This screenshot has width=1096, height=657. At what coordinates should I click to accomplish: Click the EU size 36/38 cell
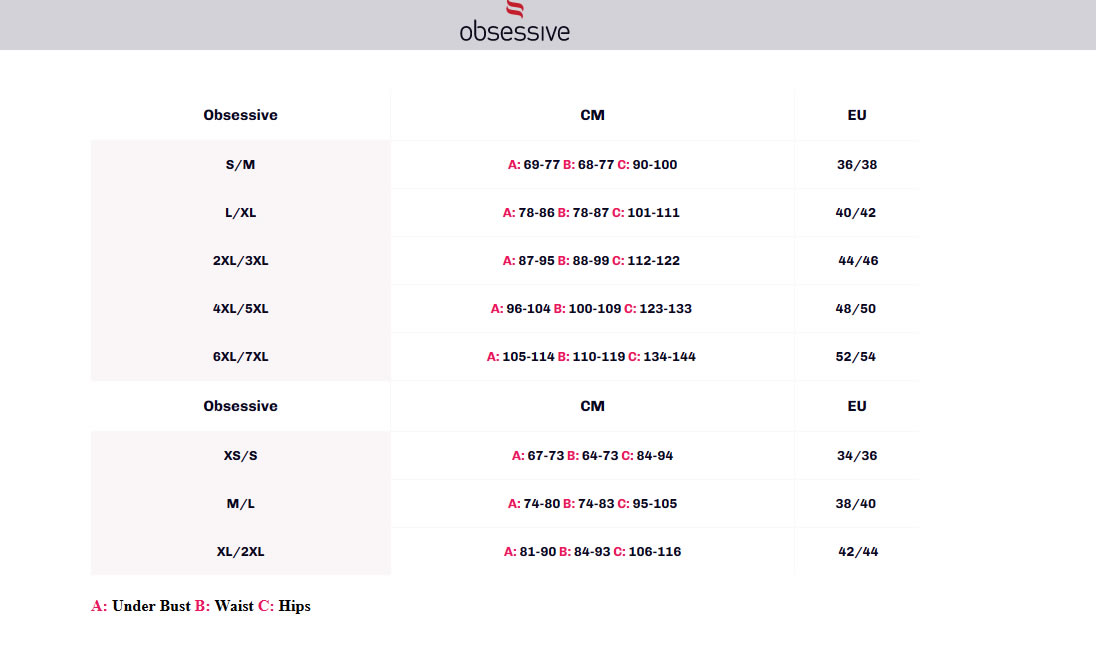[856, 164]
